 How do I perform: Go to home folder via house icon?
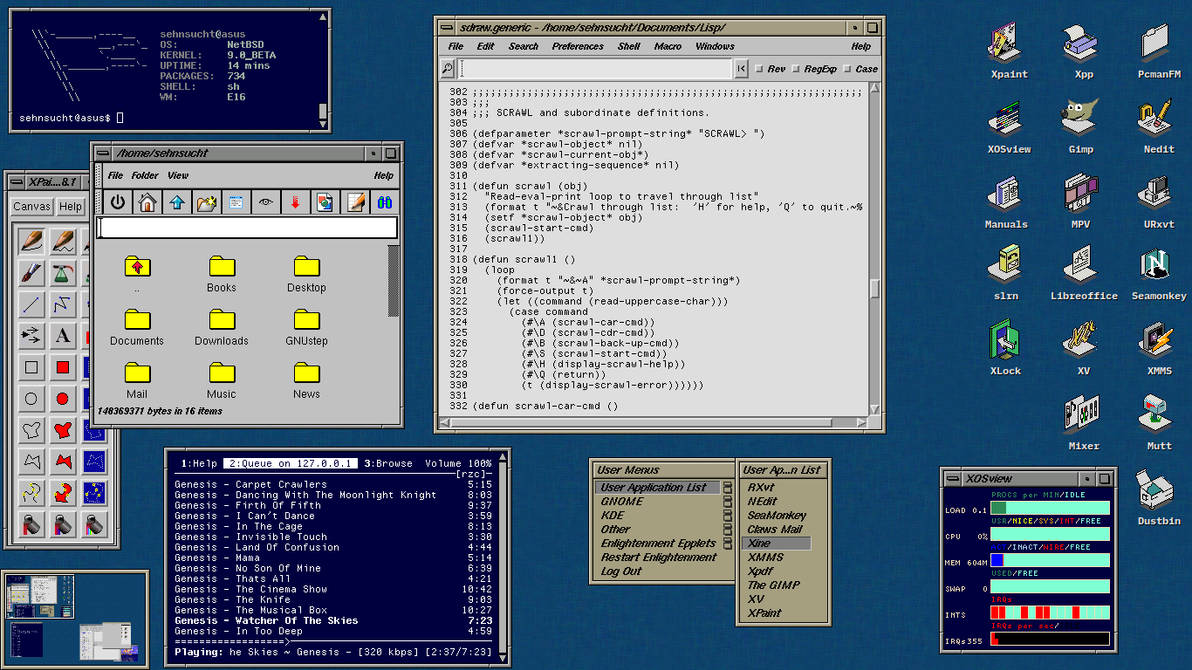click(x=147, y=202)
